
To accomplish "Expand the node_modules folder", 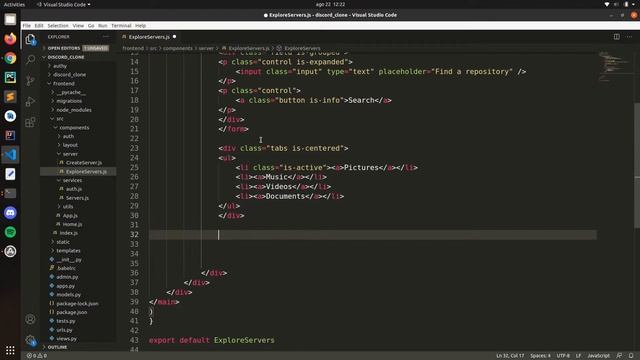I will pos(73,110).
